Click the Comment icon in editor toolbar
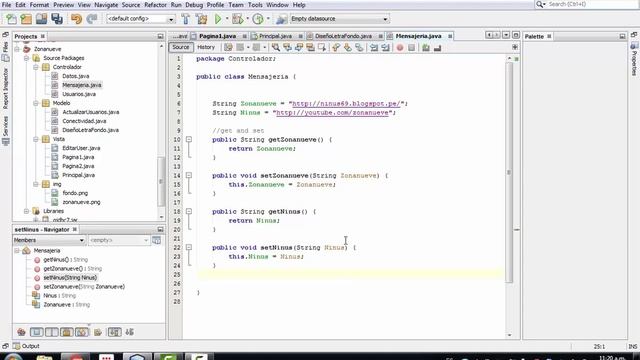 [x=426, y=48]
